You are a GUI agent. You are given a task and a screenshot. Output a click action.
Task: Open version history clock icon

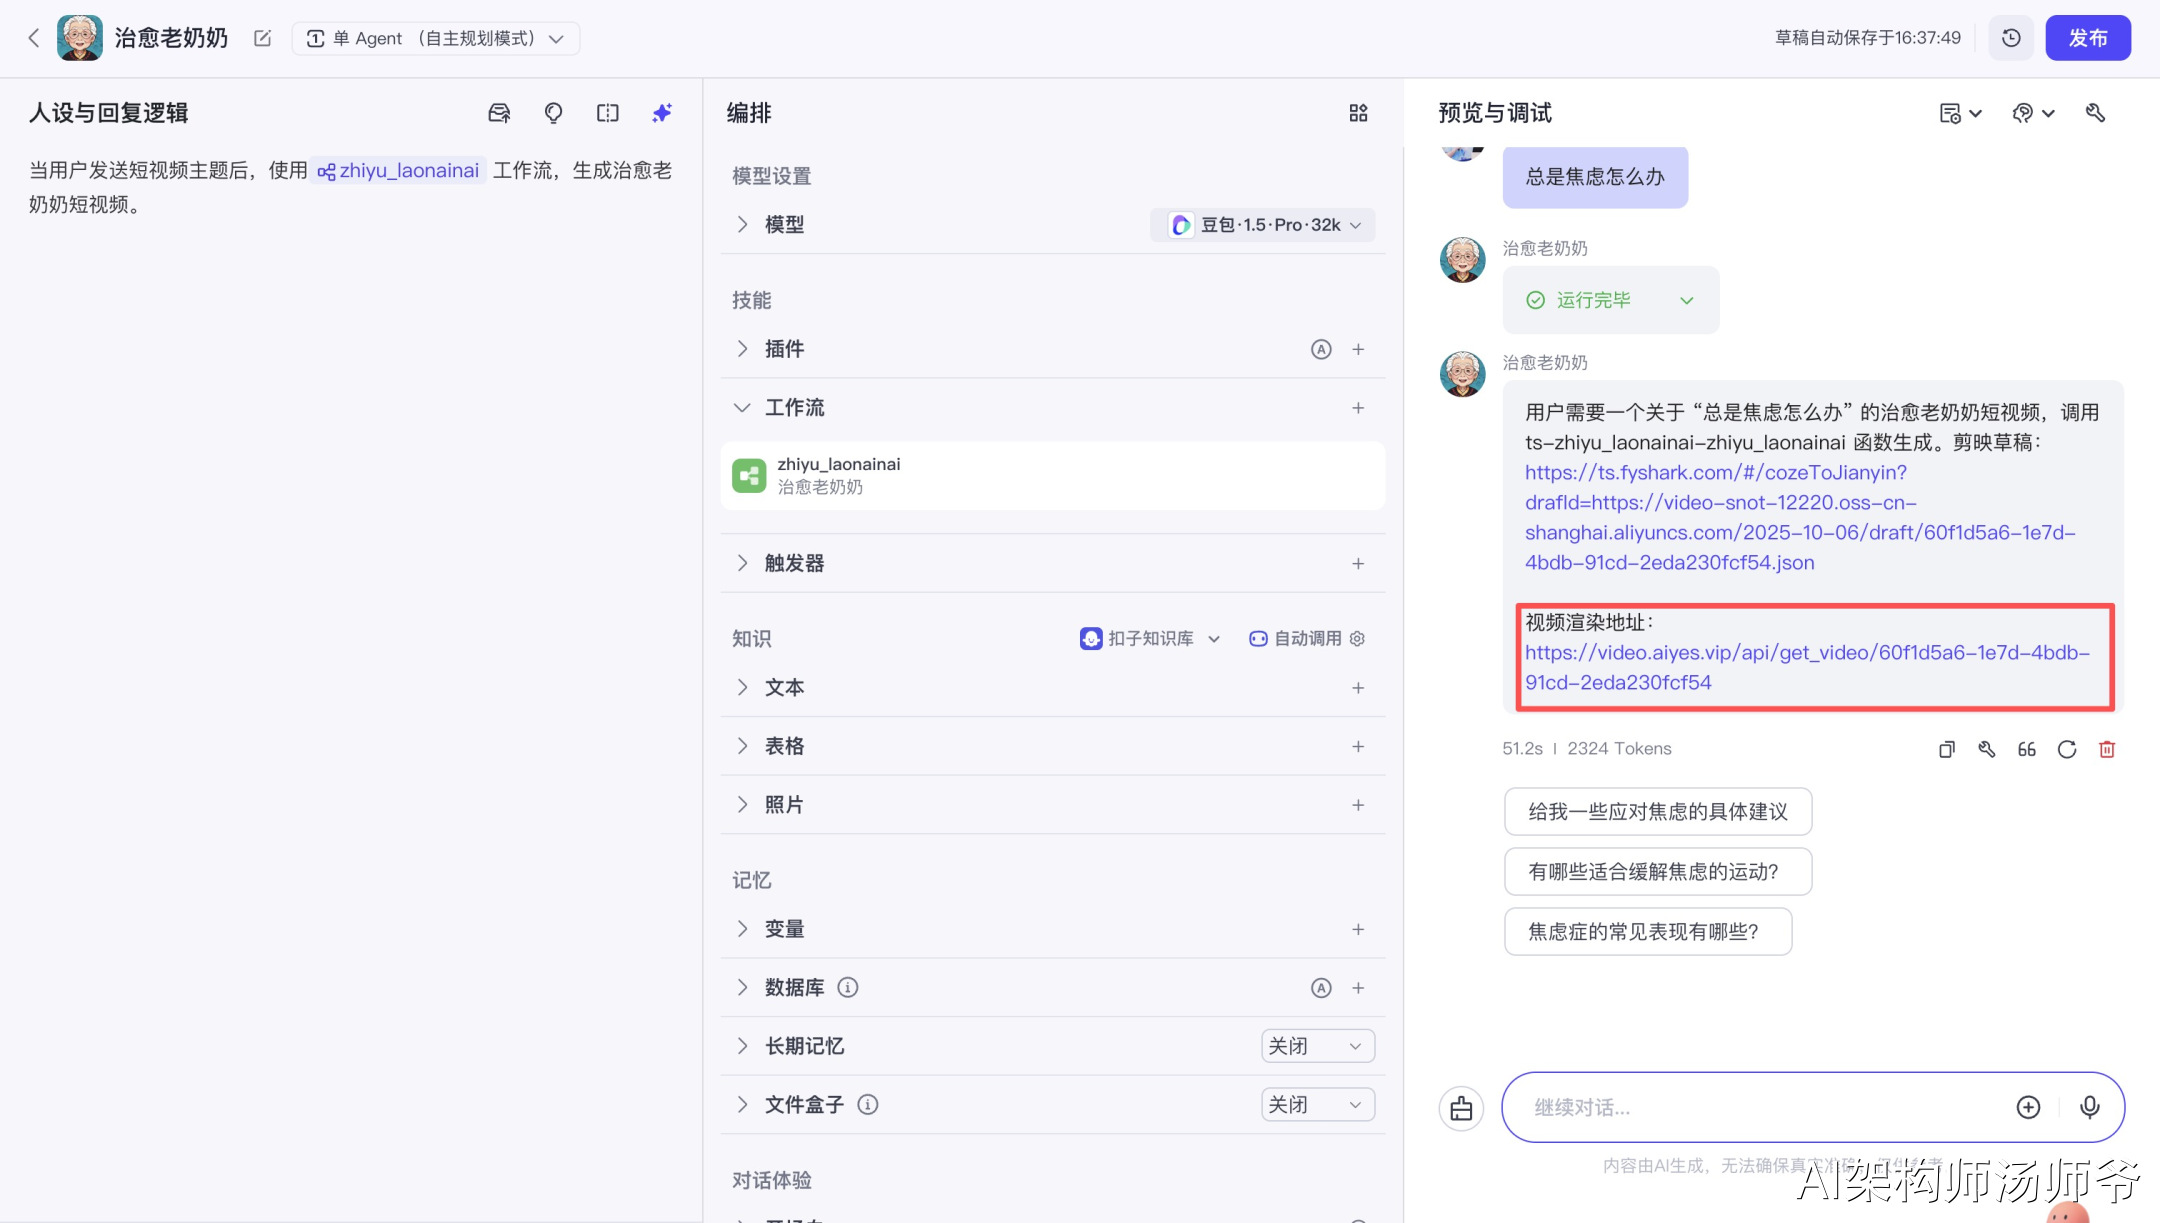click(2011, 38)
